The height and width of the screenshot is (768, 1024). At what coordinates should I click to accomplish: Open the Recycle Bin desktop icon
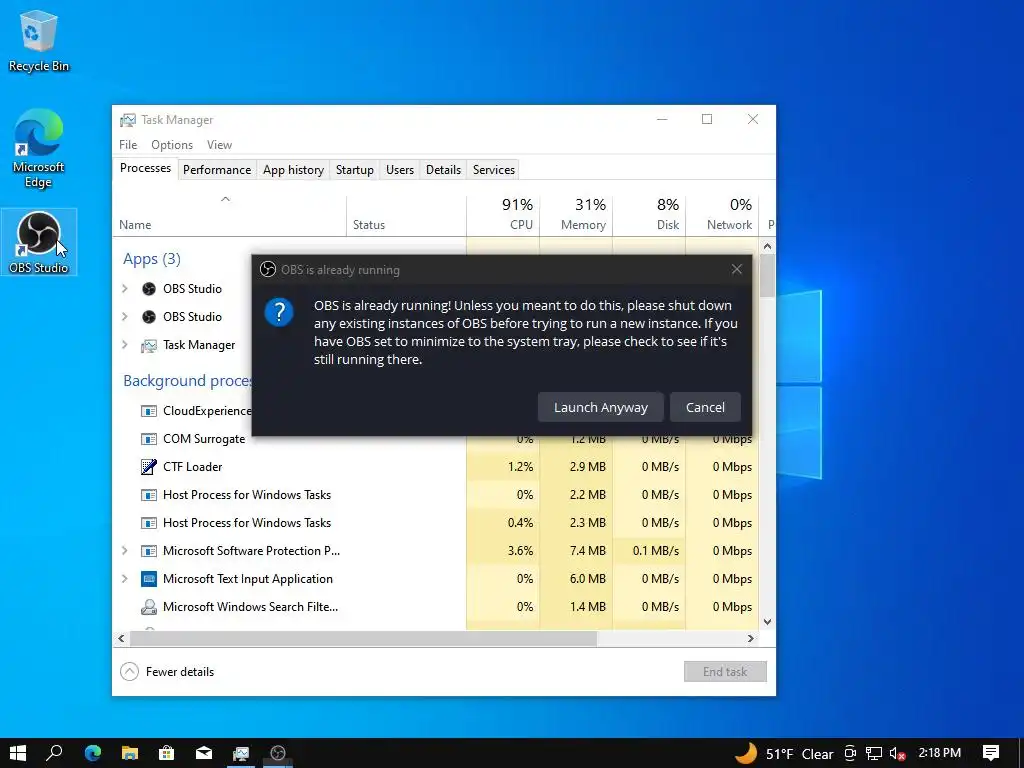click(38, 40)
